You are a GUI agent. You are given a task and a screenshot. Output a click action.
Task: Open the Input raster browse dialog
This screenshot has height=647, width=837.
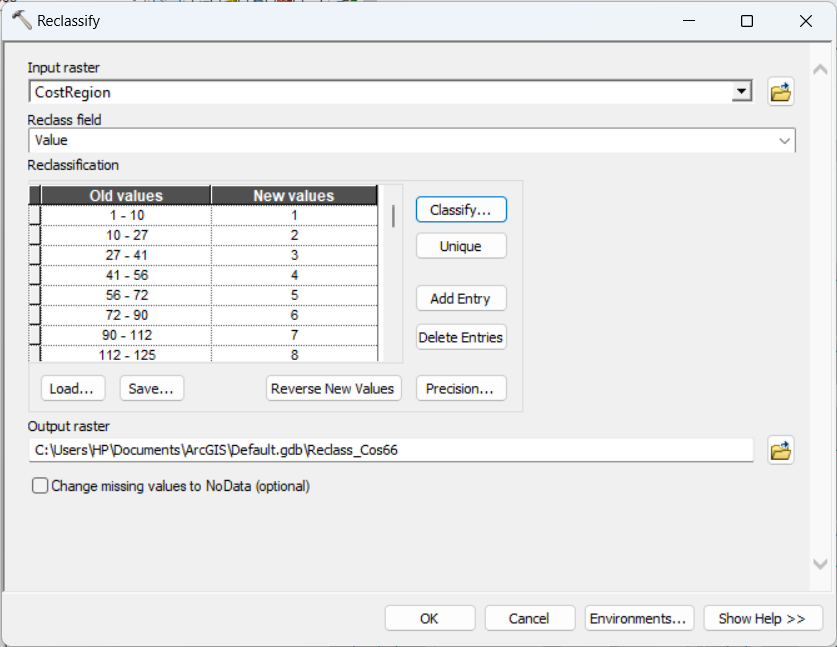(x=780, y=91)
